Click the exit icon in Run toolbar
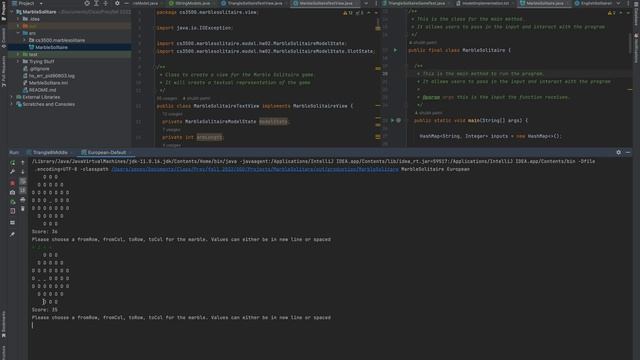Image resolution: width=640 pixels, height=360 pixels. click(x=13, y=211)
